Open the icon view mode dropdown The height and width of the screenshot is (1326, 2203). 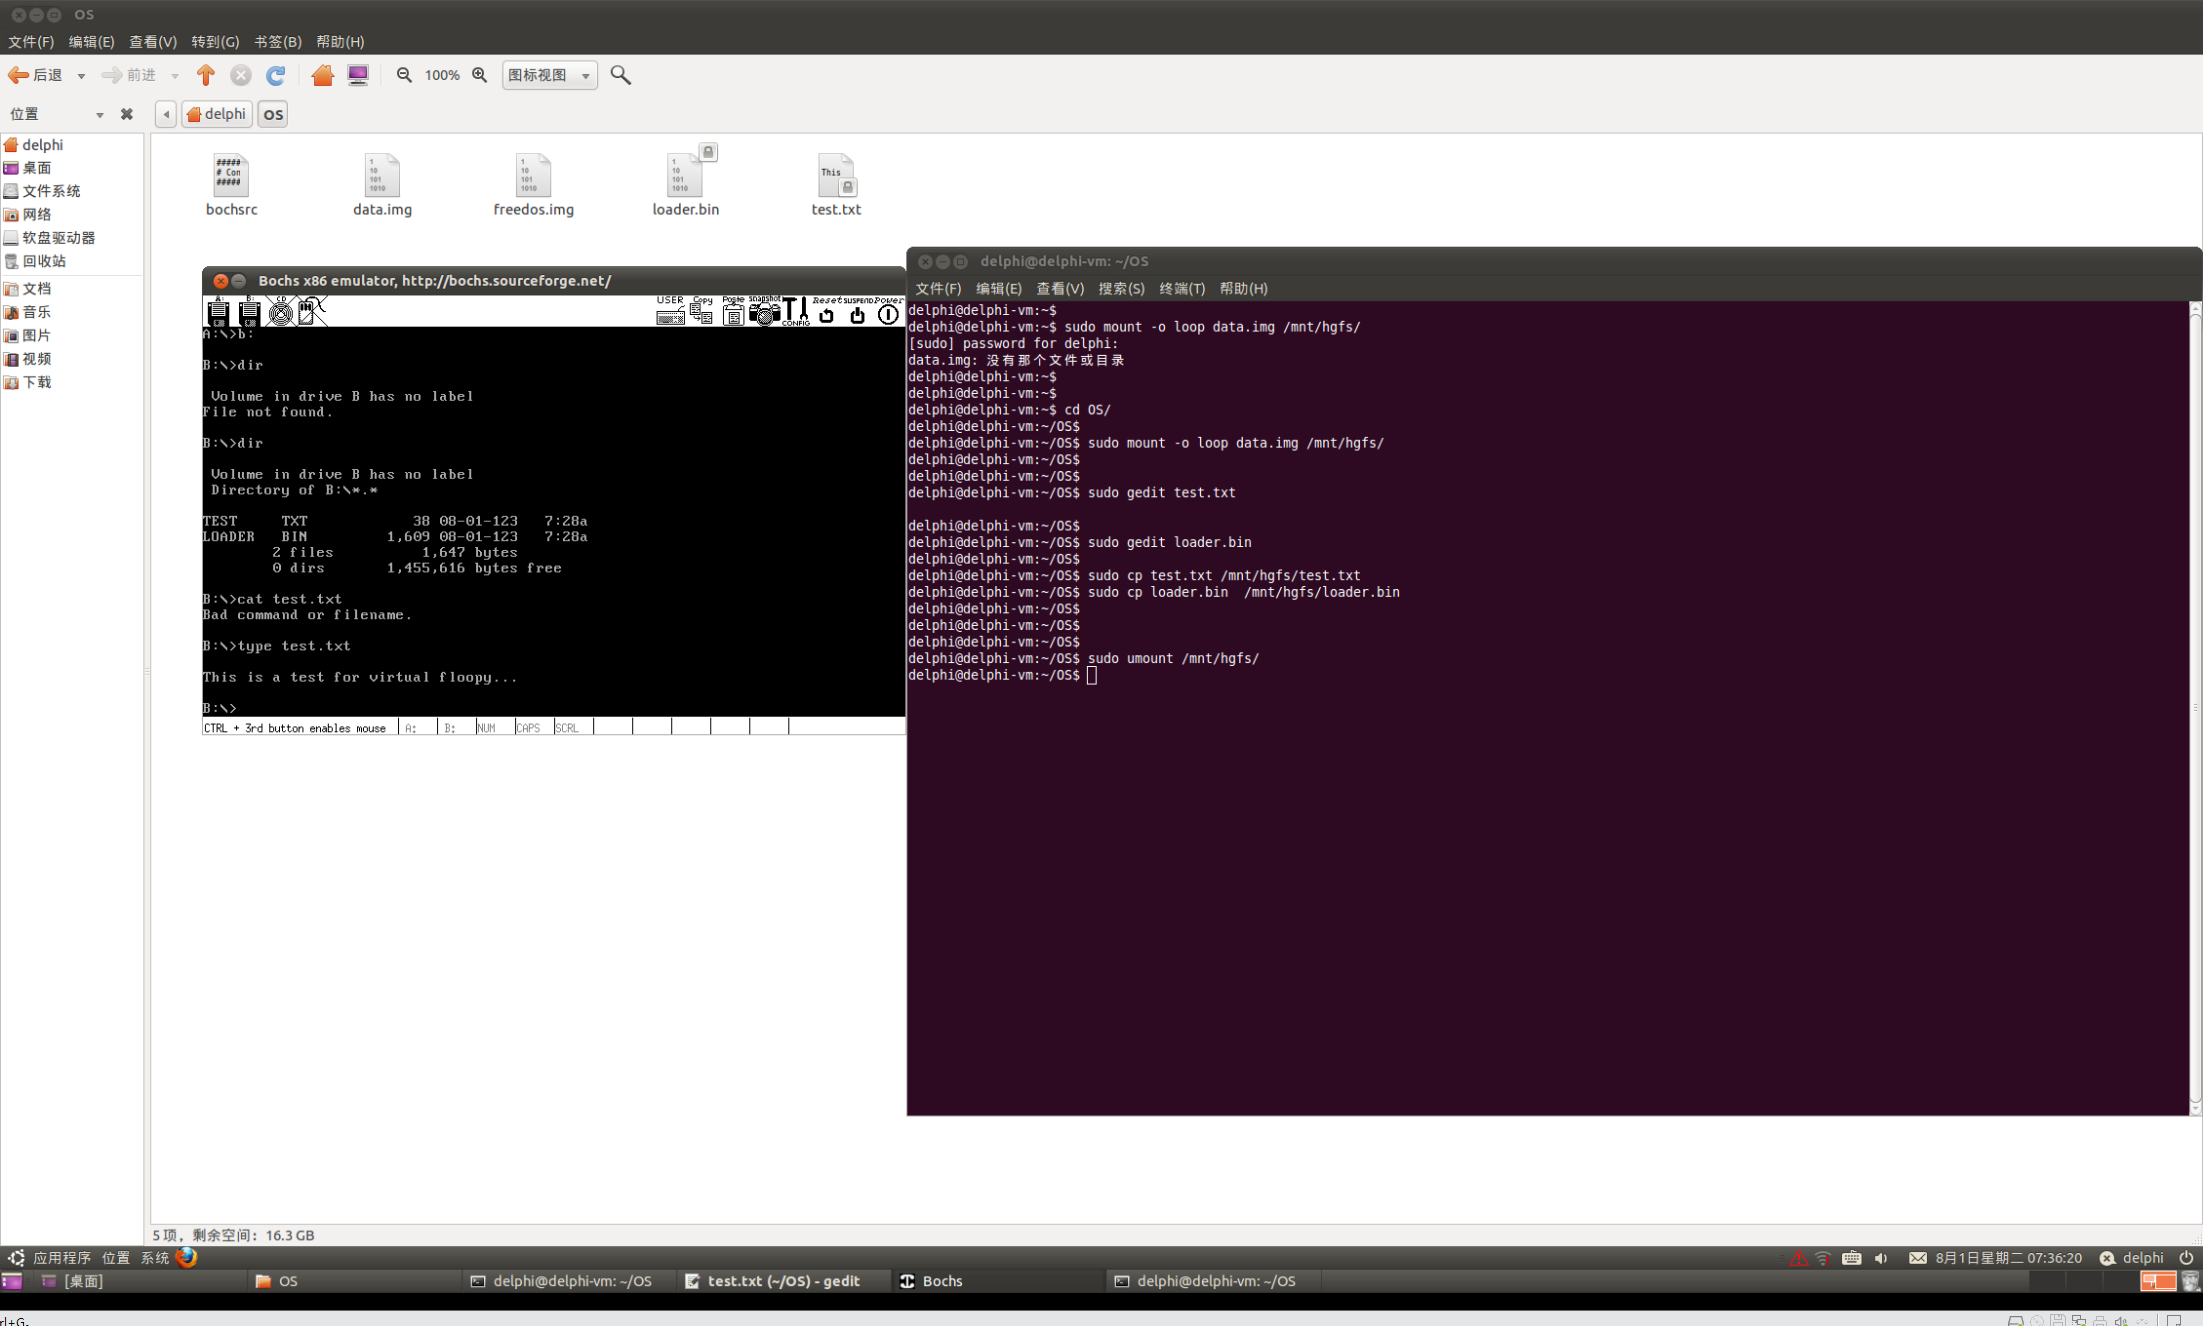549,75
